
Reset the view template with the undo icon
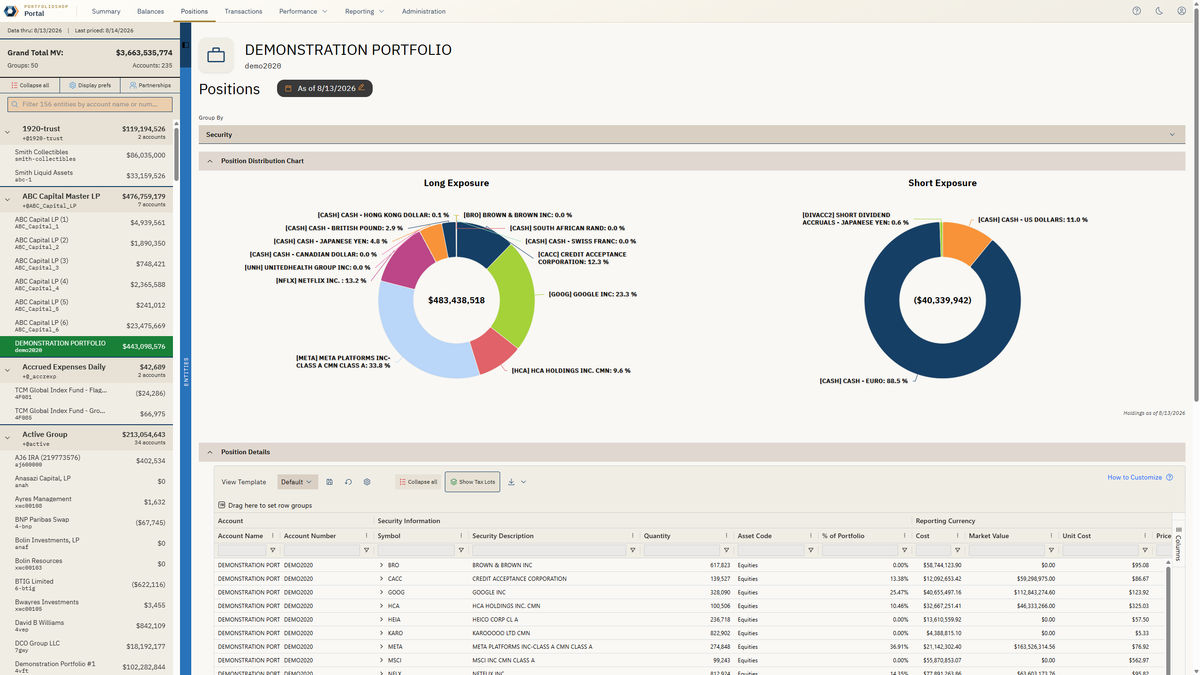coord(348,482)
